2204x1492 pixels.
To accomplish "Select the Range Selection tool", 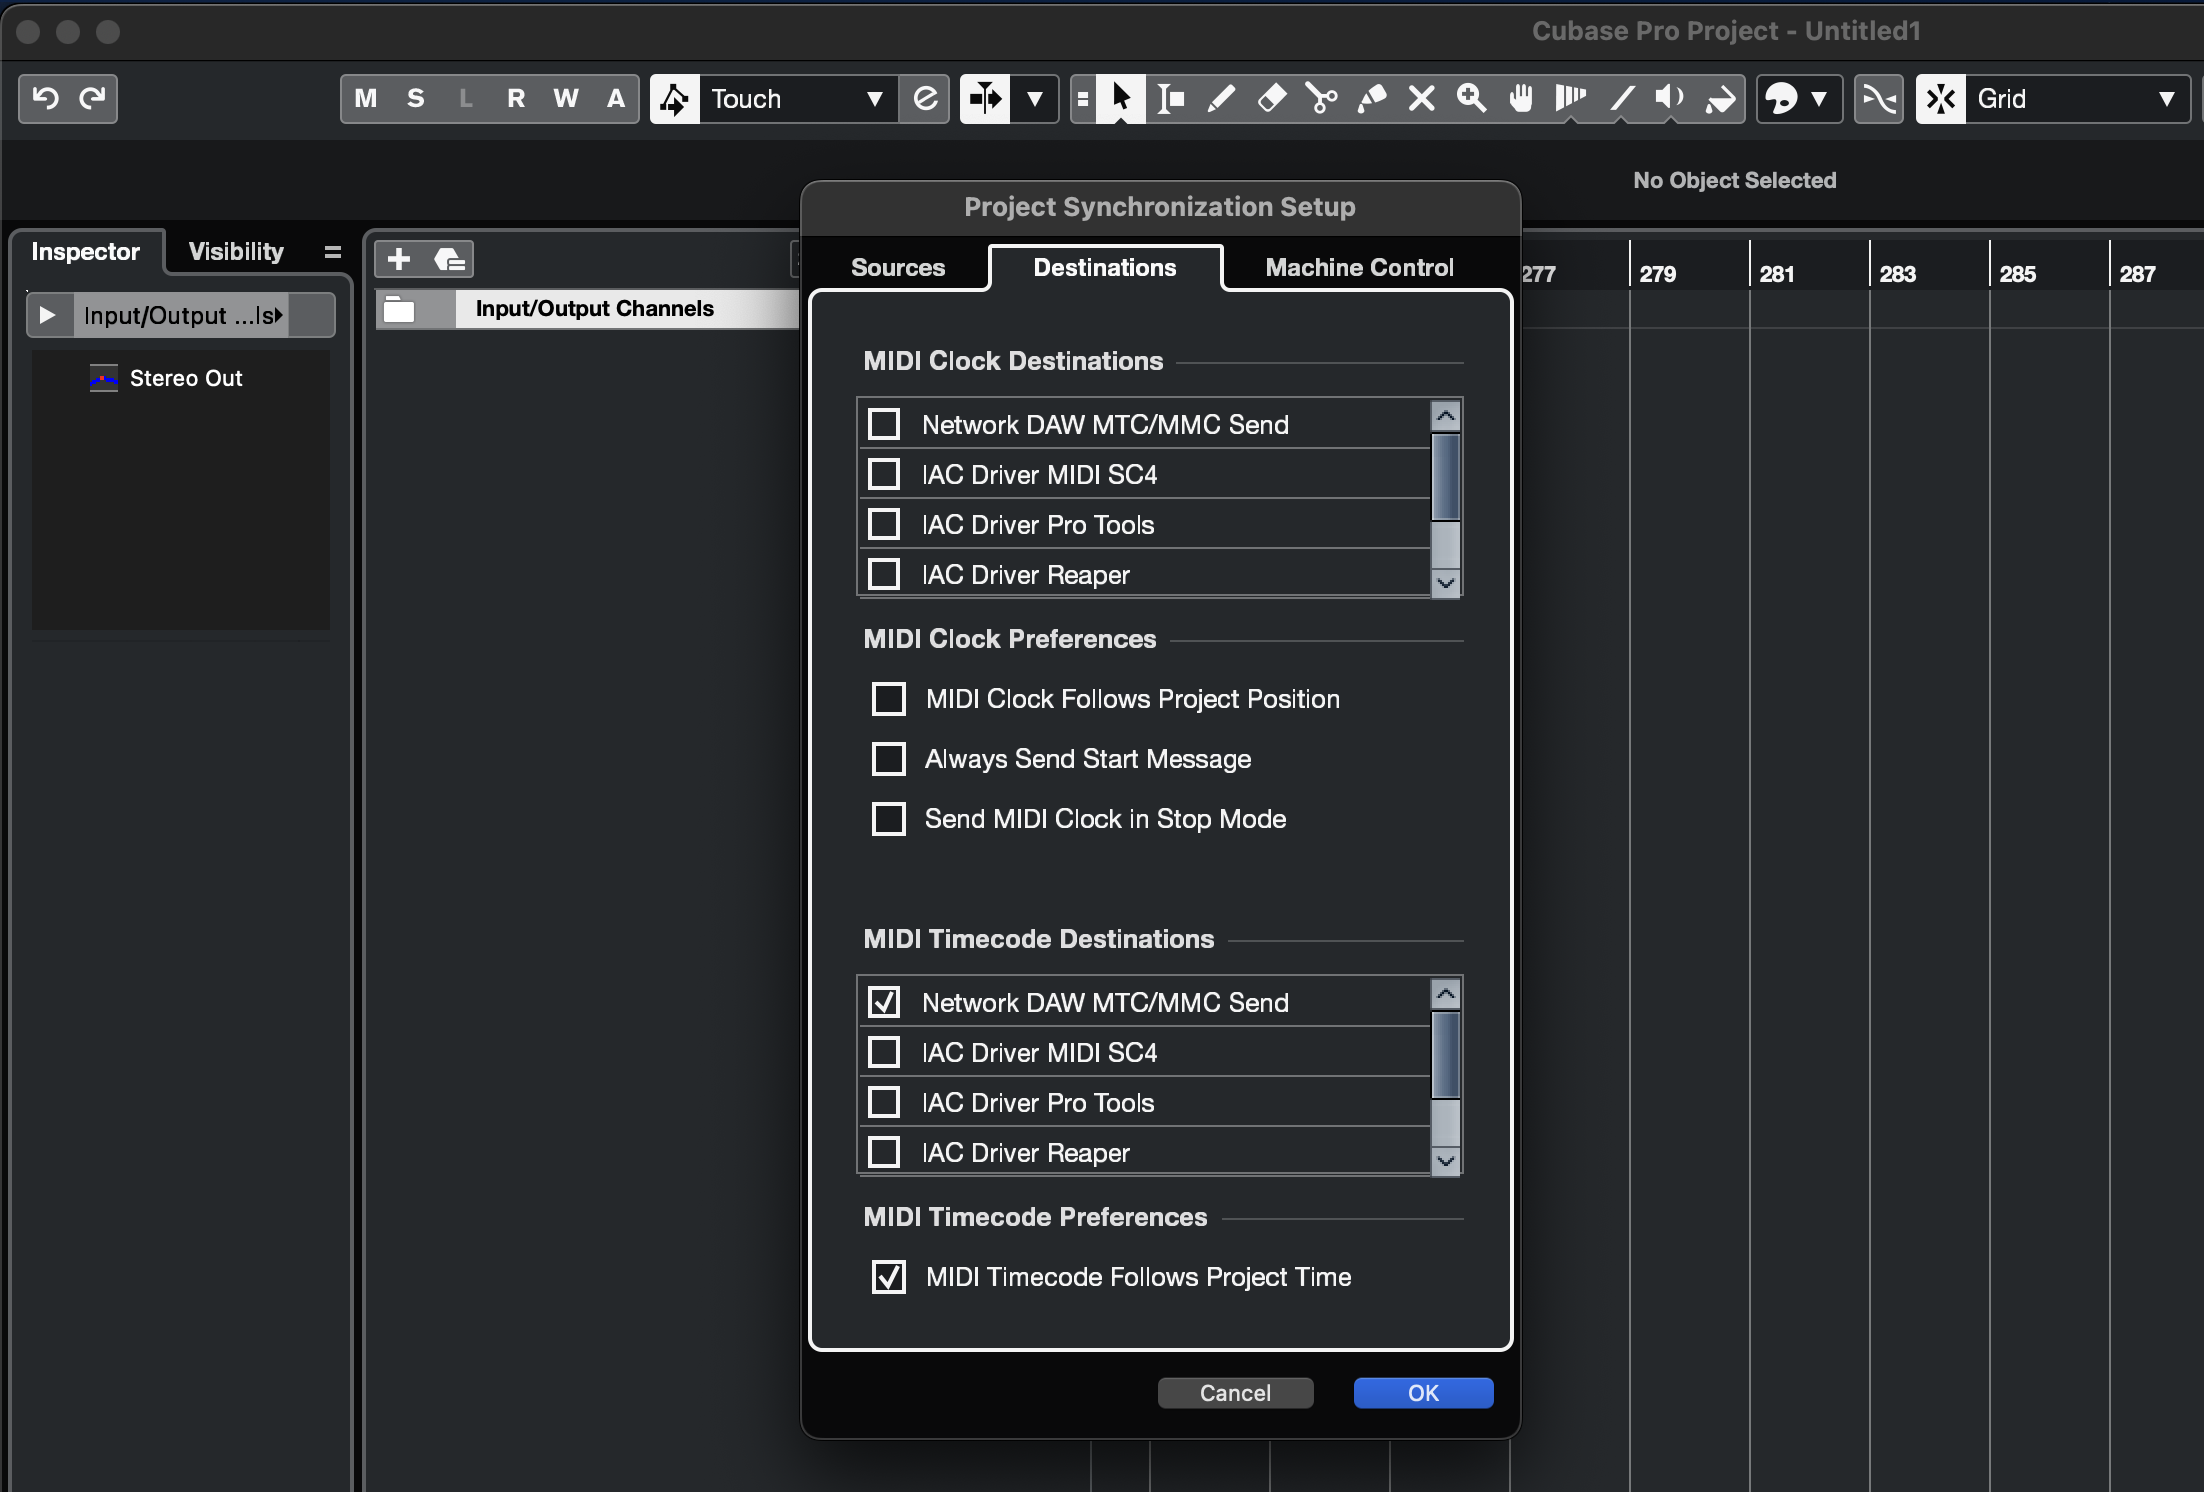I will pyautogui.click(x=1171, y=98).
